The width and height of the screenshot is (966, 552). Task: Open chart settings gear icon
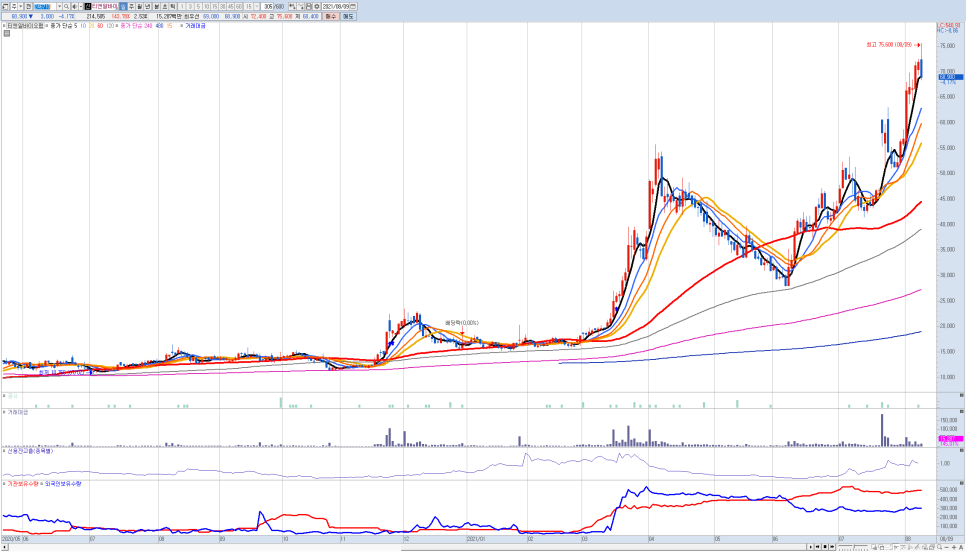(317, 7)
